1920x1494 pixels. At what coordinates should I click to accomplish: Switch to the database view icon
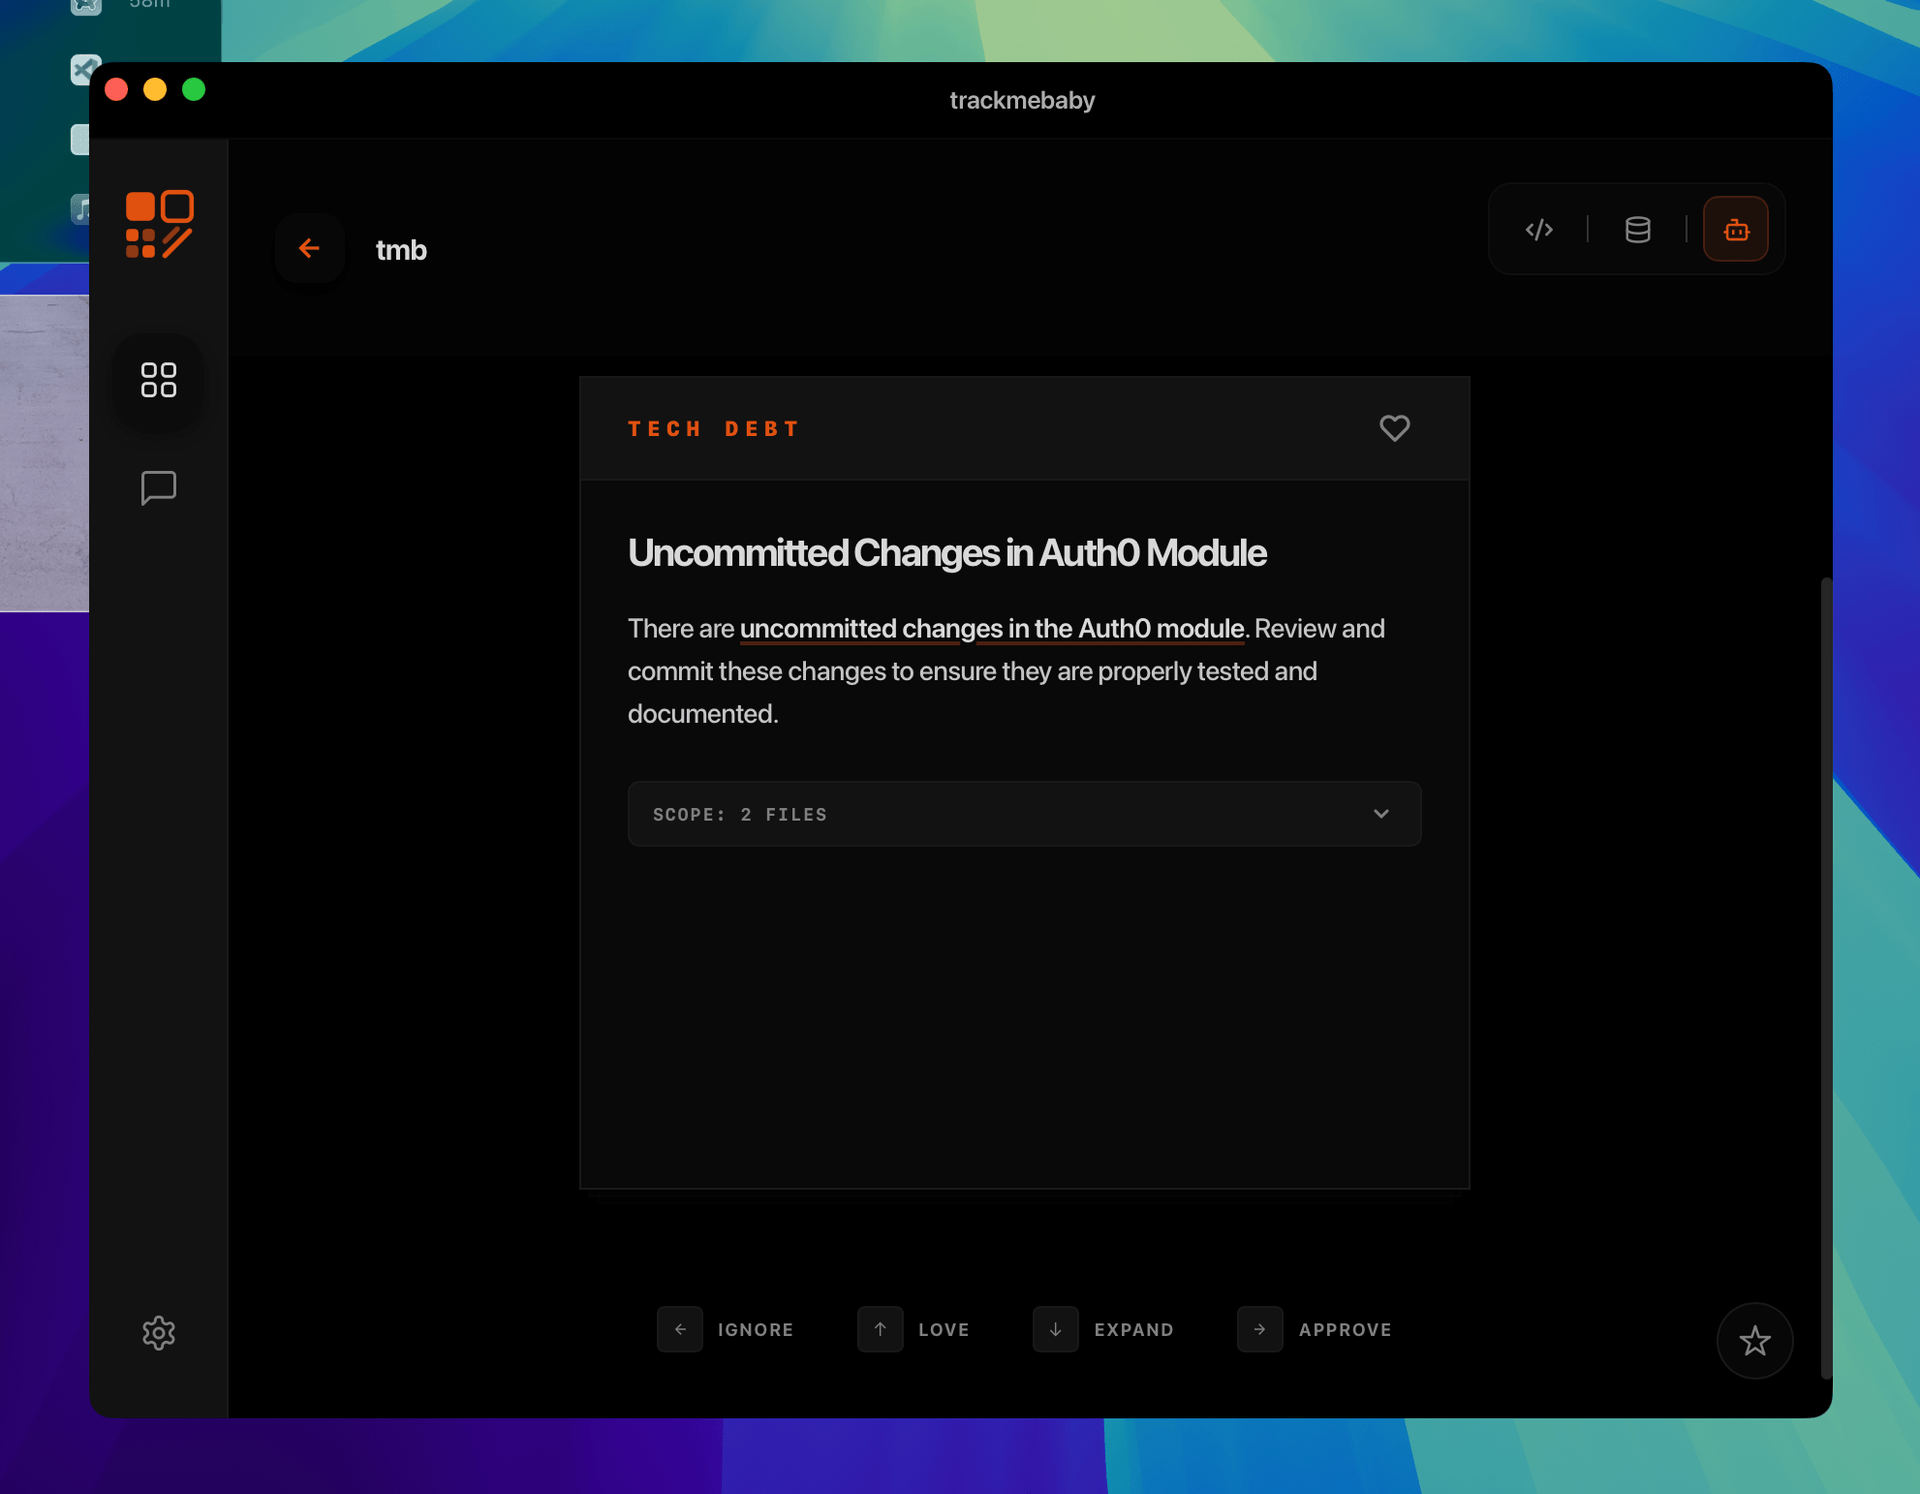pyautogui.click(x=1637, y=230)
